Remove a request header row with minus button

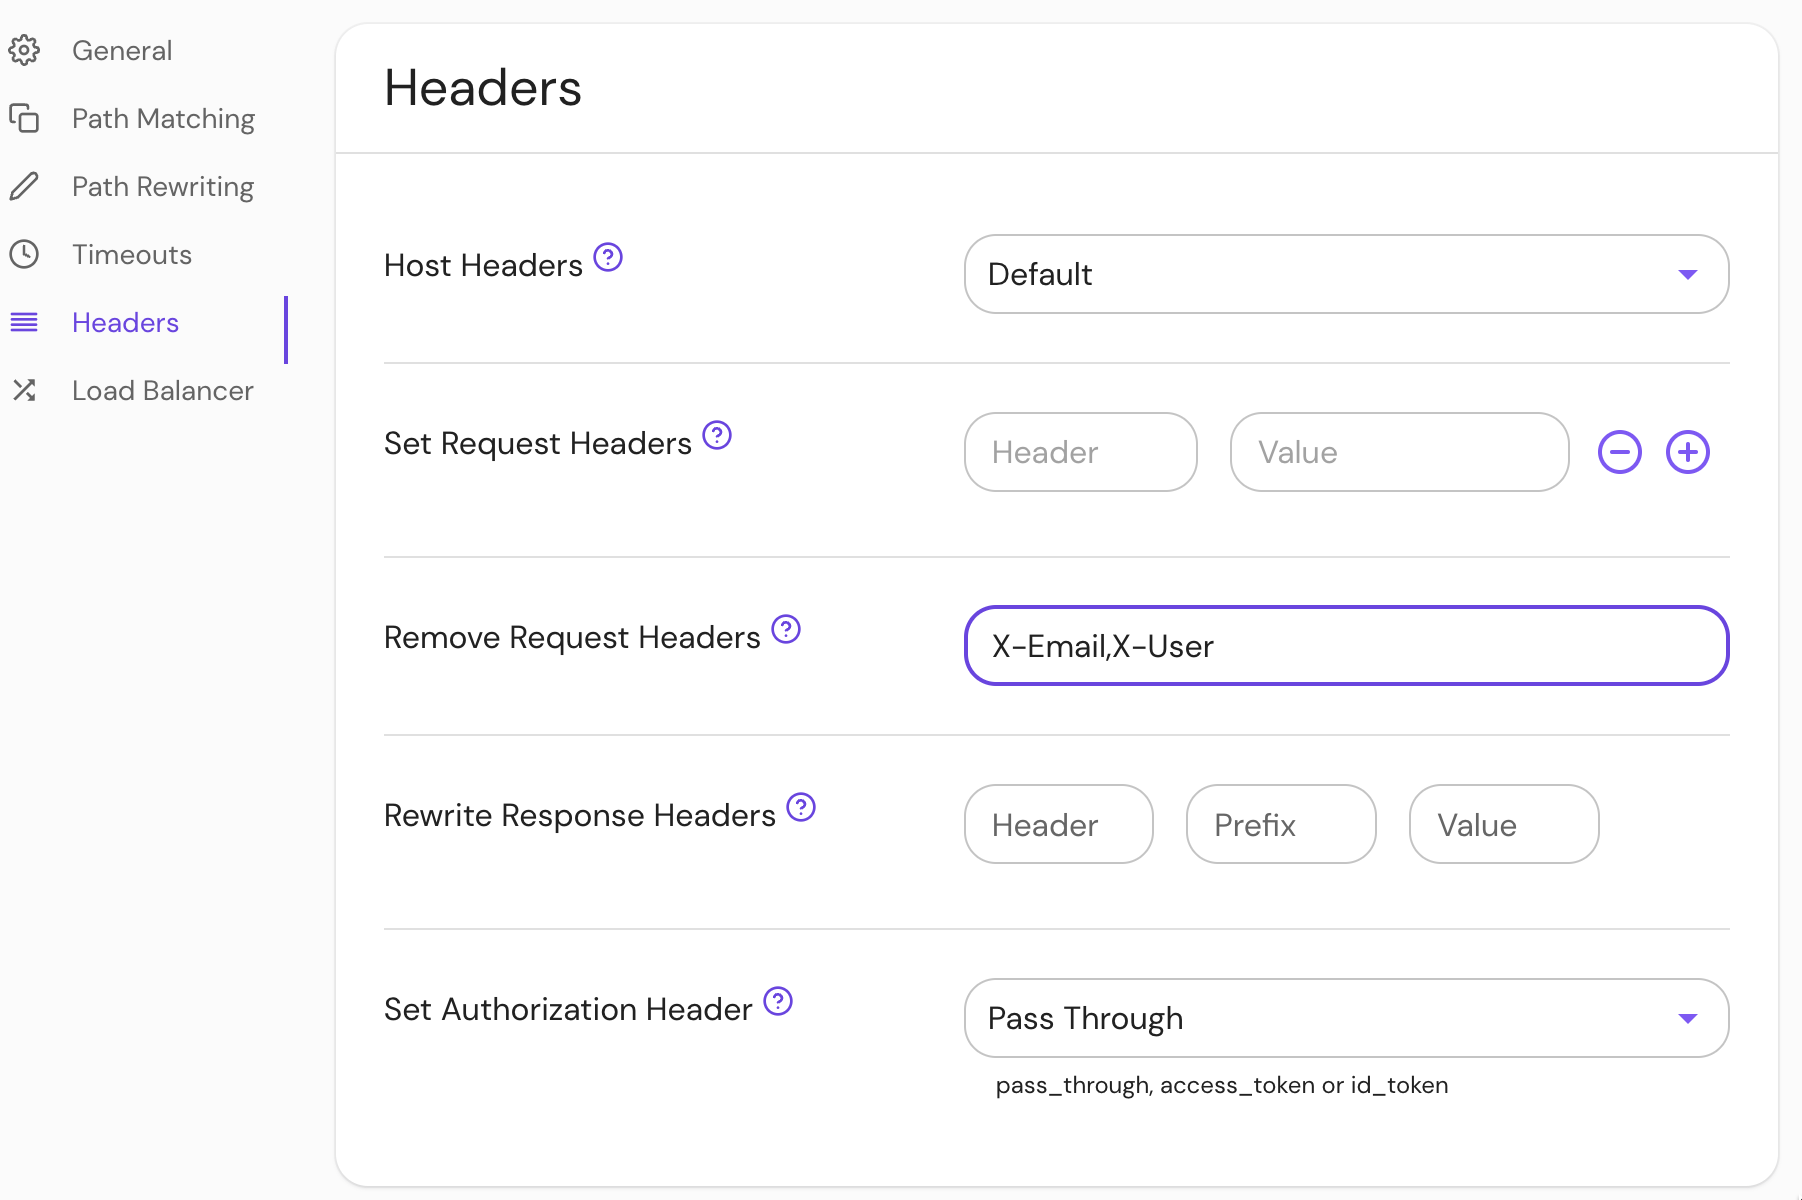[x=1618, y=452]
